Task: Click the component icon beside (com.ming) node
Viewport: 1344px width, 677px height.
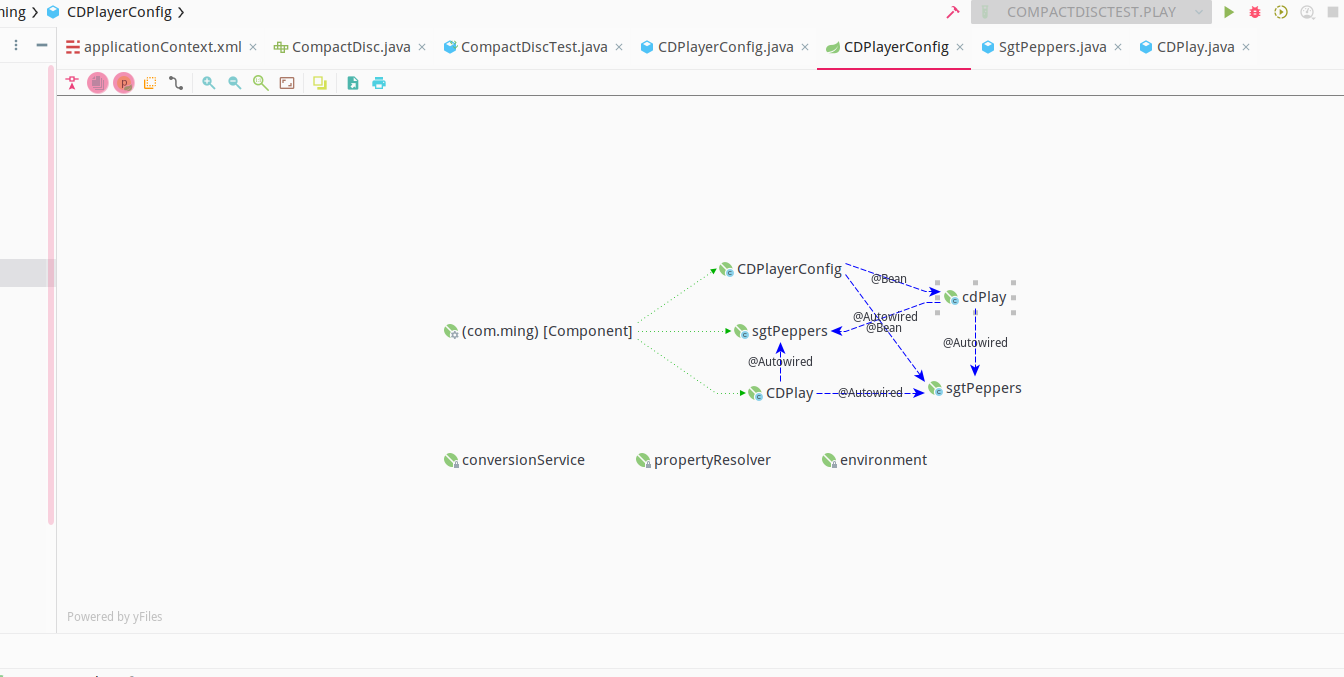Action: click(451, 331)
